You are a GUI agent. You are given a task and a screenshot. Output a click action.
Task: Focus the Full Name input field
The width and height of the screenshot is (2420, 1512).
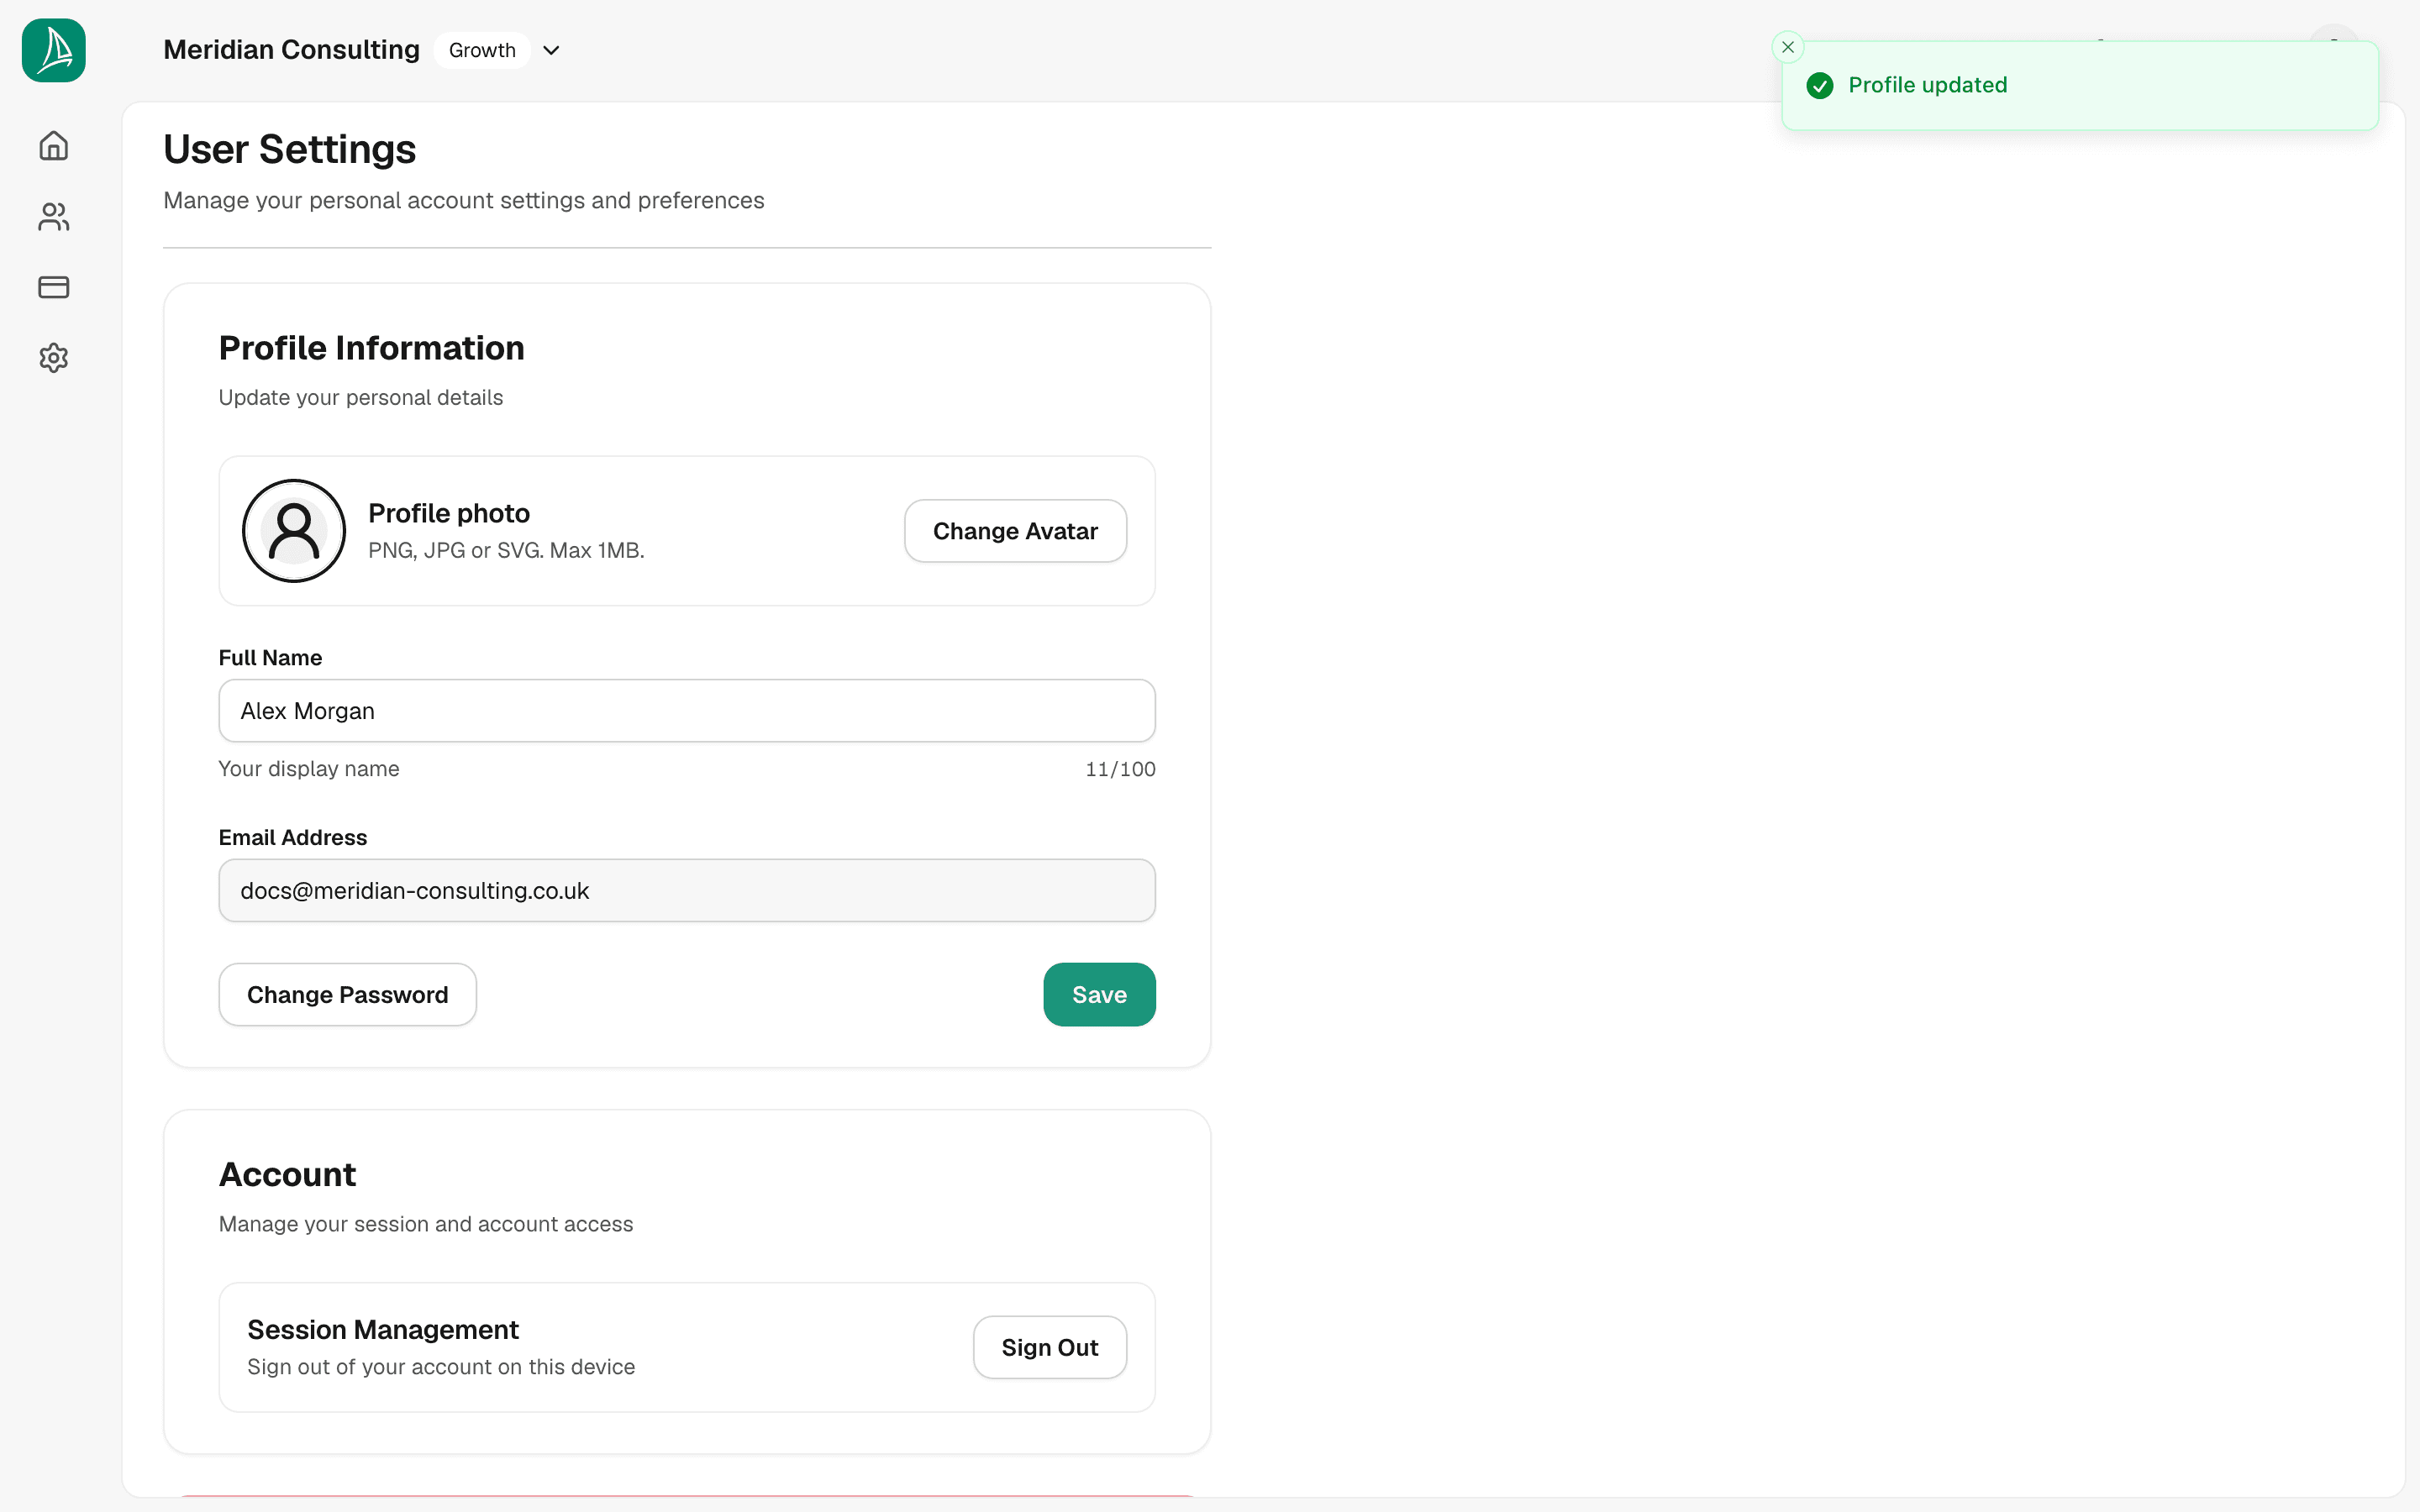point(687,711)
